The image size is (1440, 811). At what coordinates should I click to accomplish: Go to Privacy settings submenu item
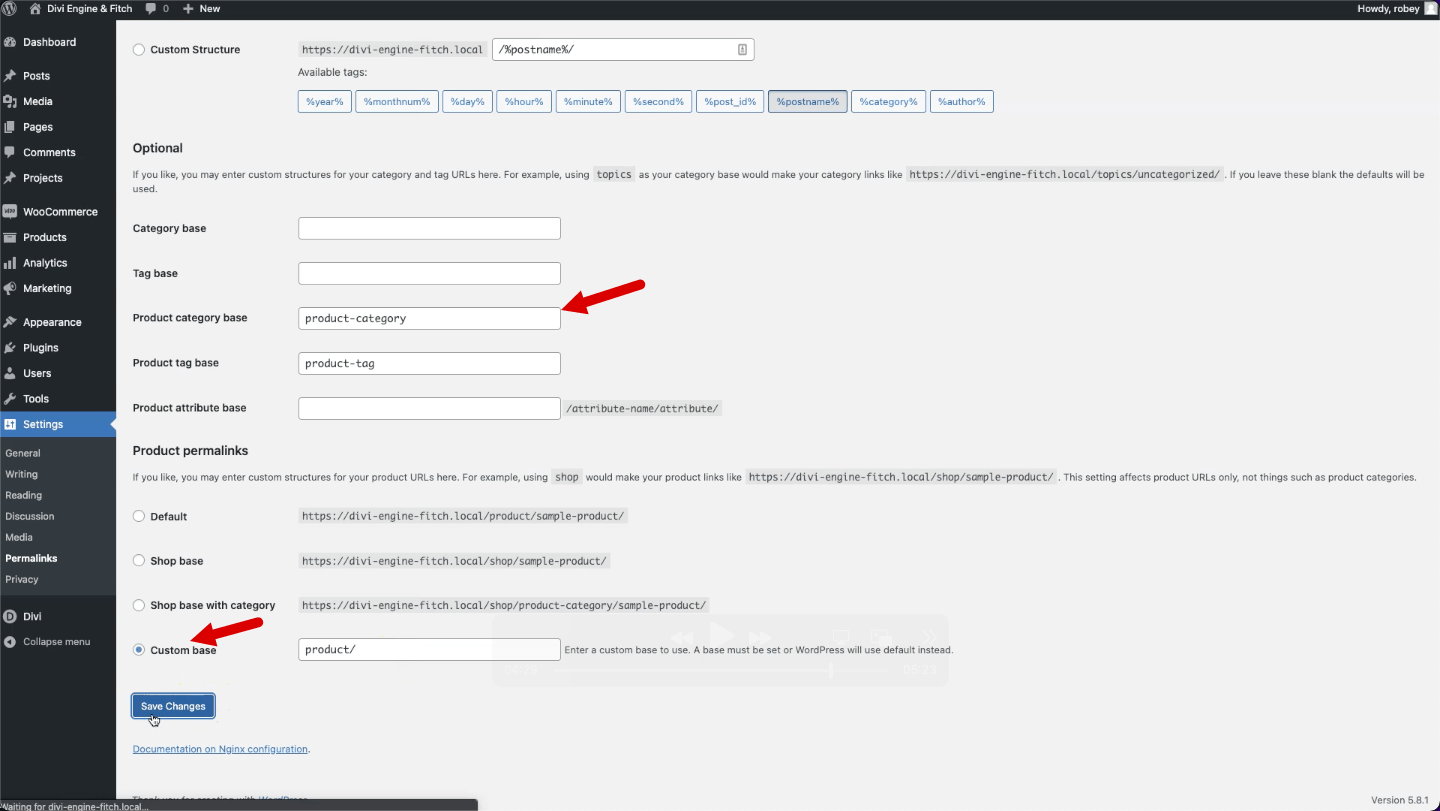point(22,579)
